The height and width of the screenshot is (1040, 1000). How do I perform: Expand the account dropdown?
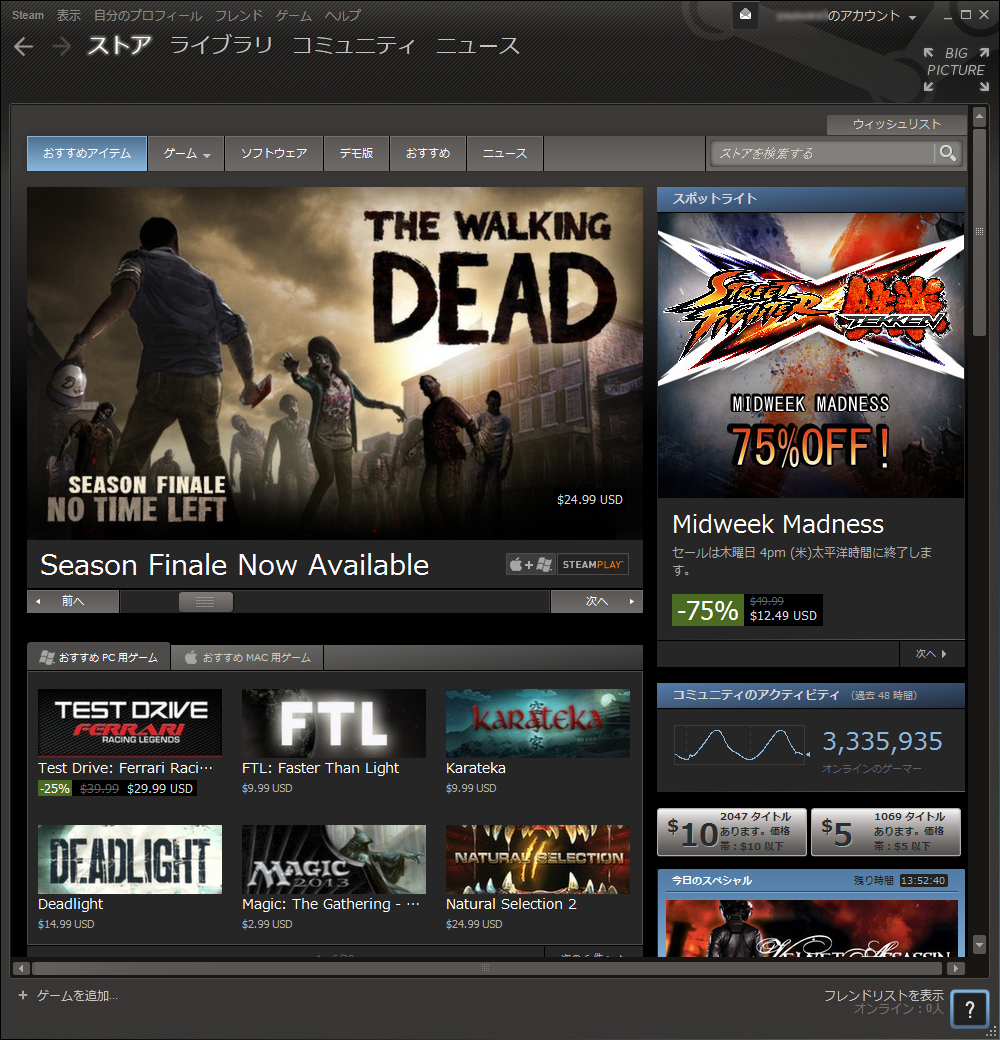click(912, 17)
